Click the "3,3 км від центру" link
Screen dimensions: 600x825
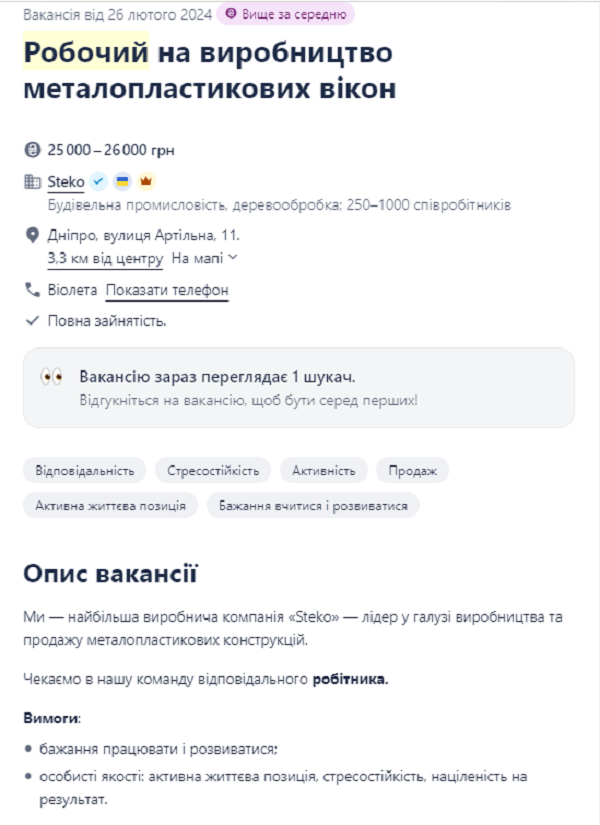click(x=105, y=258)
